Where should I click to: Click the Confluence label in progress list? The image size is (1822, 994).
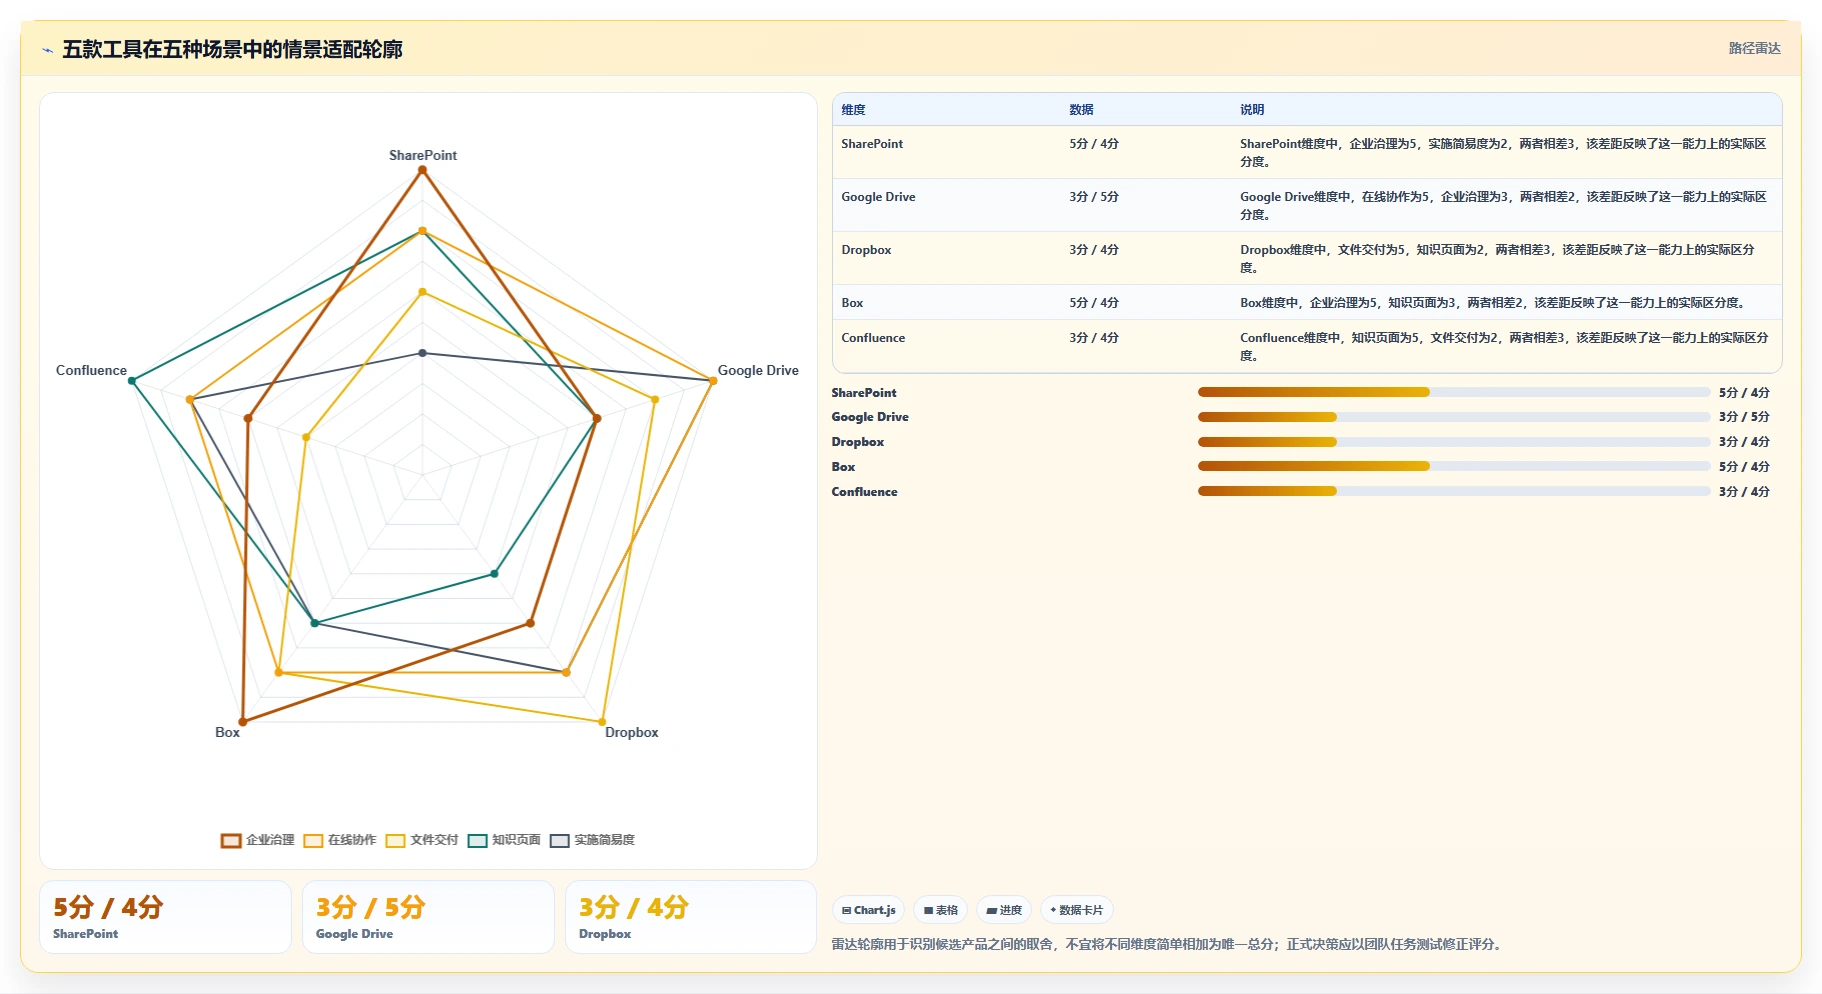(x=864, y=492)
